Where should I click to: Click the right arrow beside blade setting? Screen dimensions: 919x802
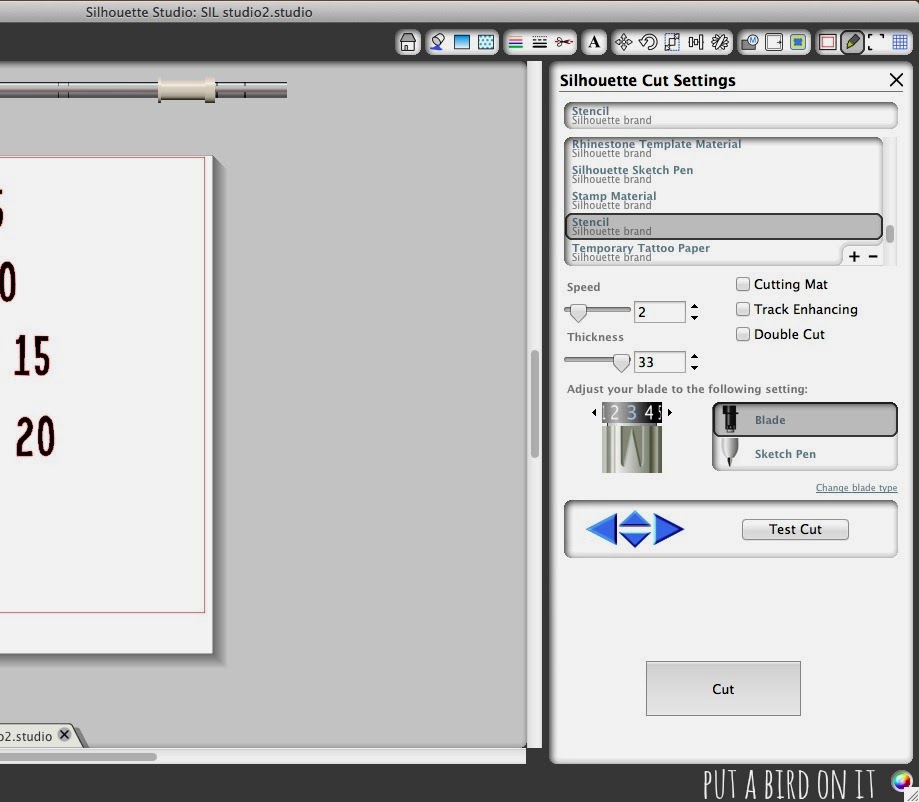click(670, 413)
